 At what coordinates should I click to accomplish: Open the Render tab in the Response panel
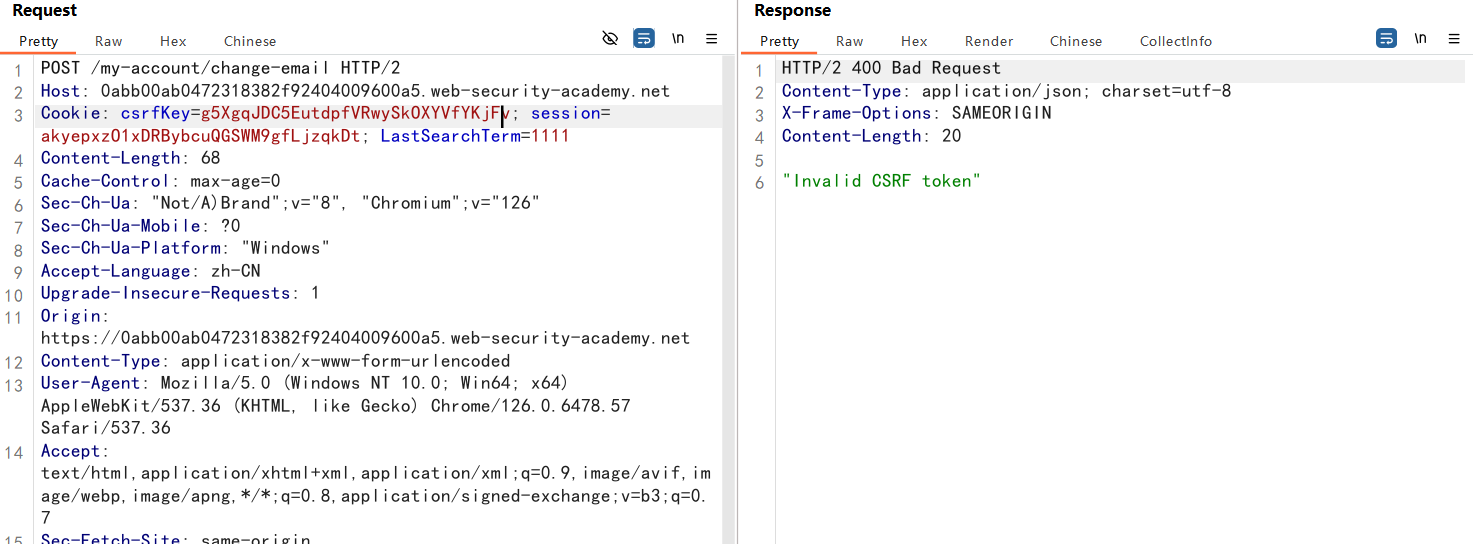[989, 41]
